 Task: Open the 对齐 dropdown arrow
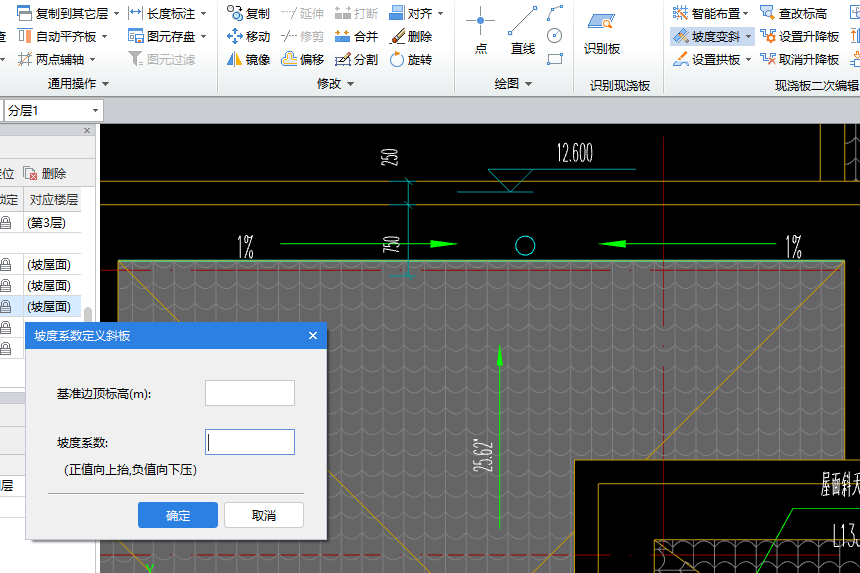tap(440, 14)
